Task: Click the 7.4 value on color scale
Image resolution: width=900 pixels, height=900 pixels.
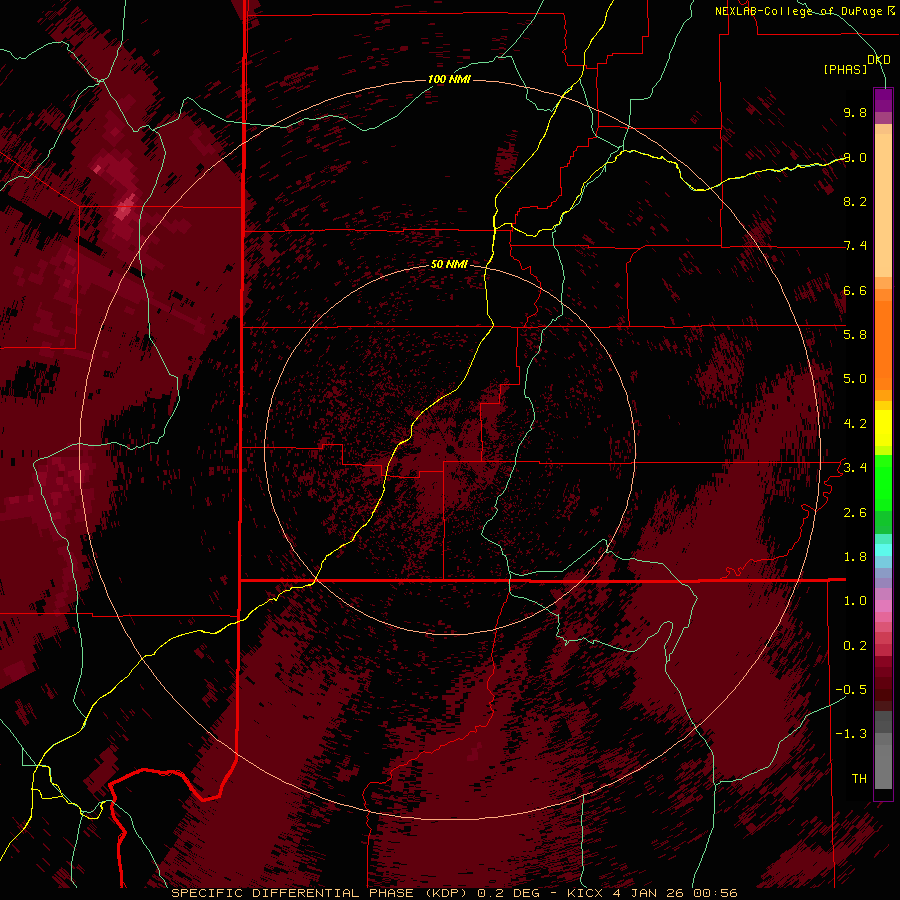Action: click(x=855, y=246)
